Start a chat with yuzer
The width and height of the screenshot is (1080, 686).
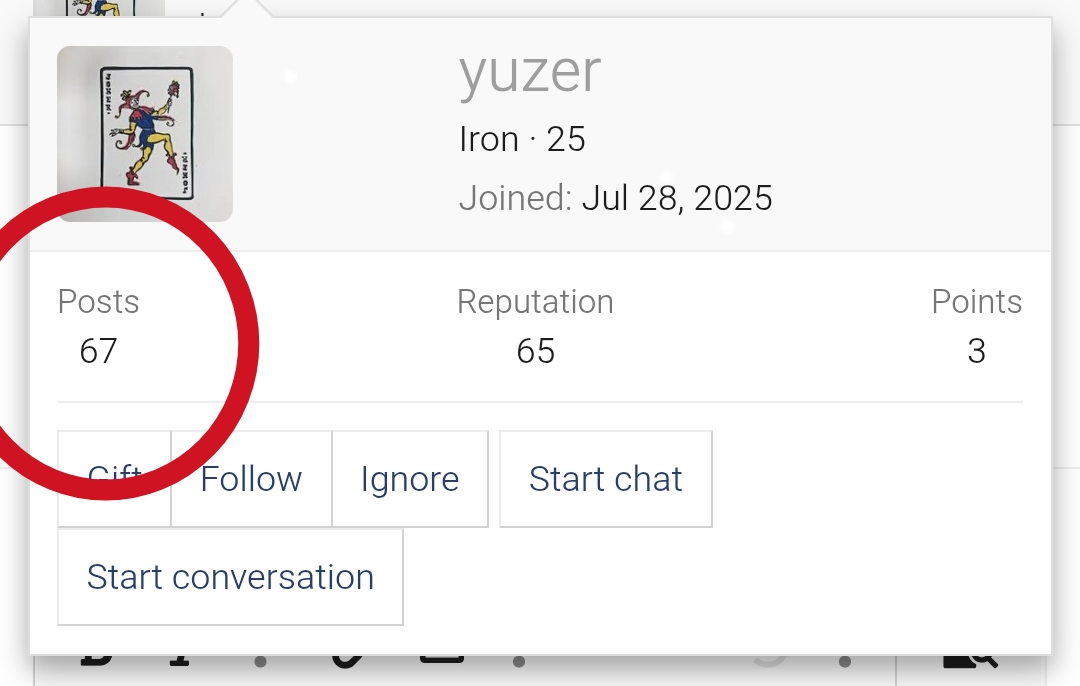(605, 479)
